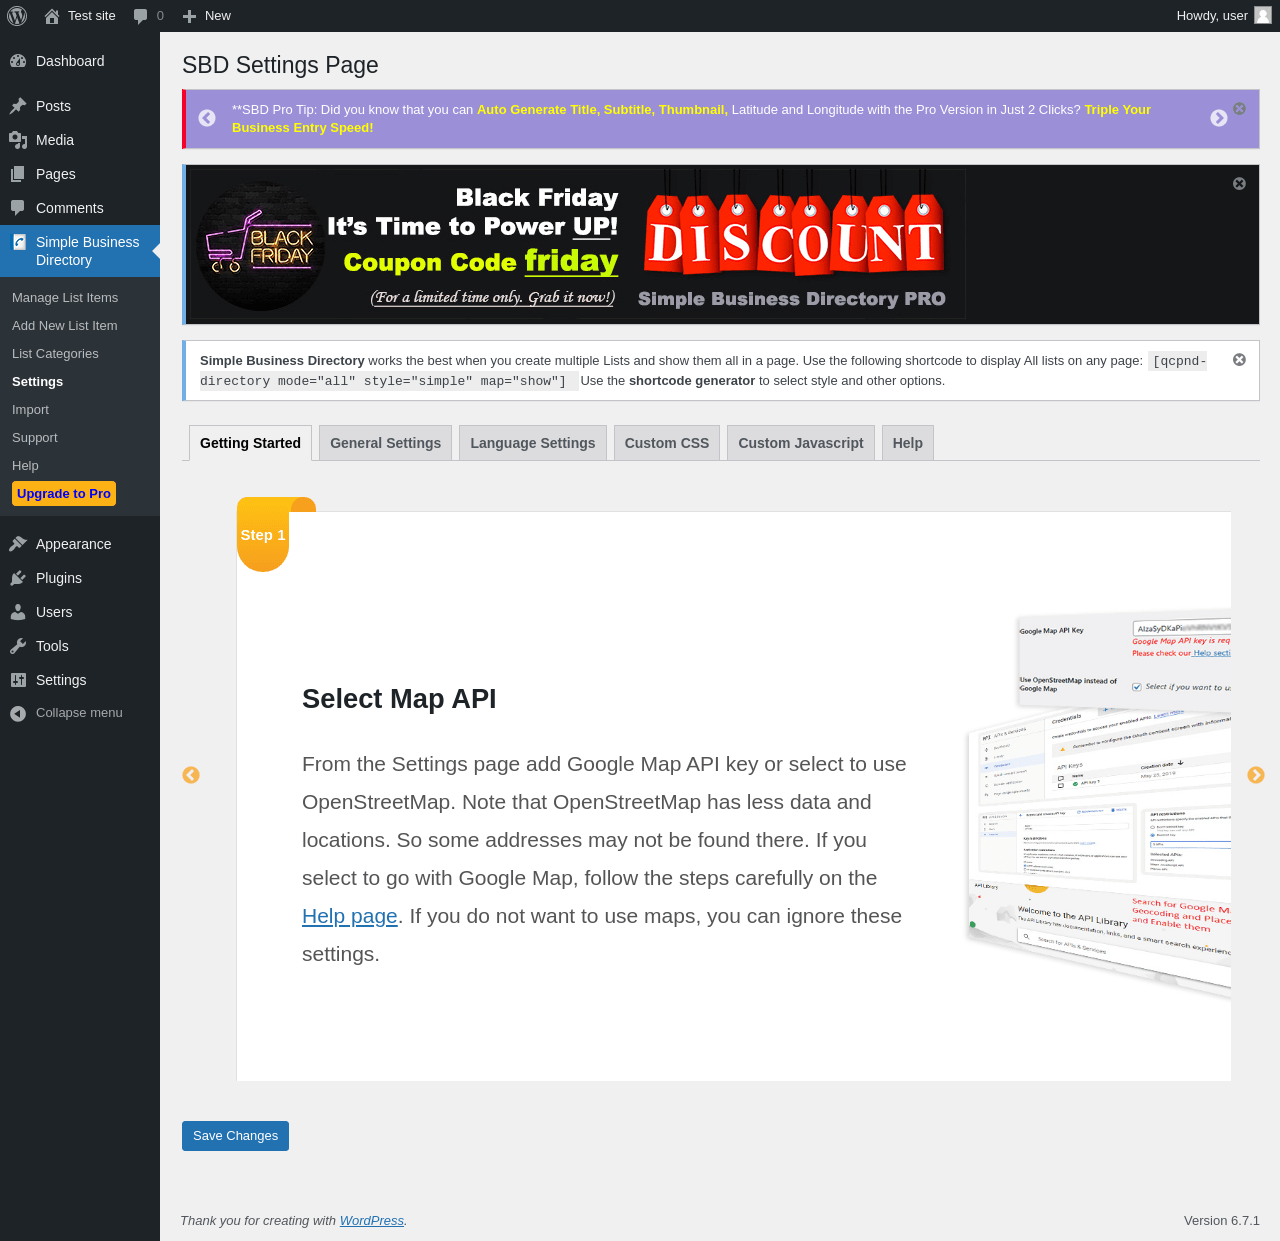Dismiss the shortcode info notice

[x=1239, y=360]
